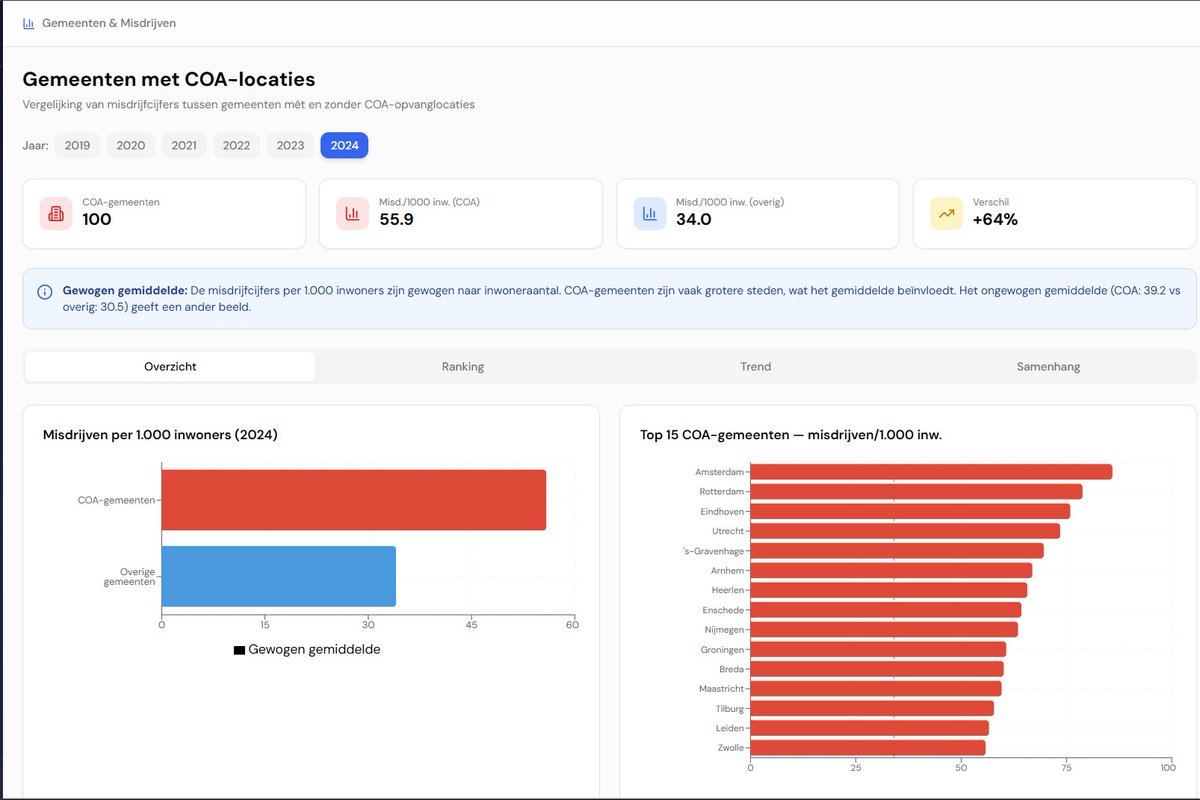
Task: Click the Amsterdam label in Top 15 chart
Action: 720,472
